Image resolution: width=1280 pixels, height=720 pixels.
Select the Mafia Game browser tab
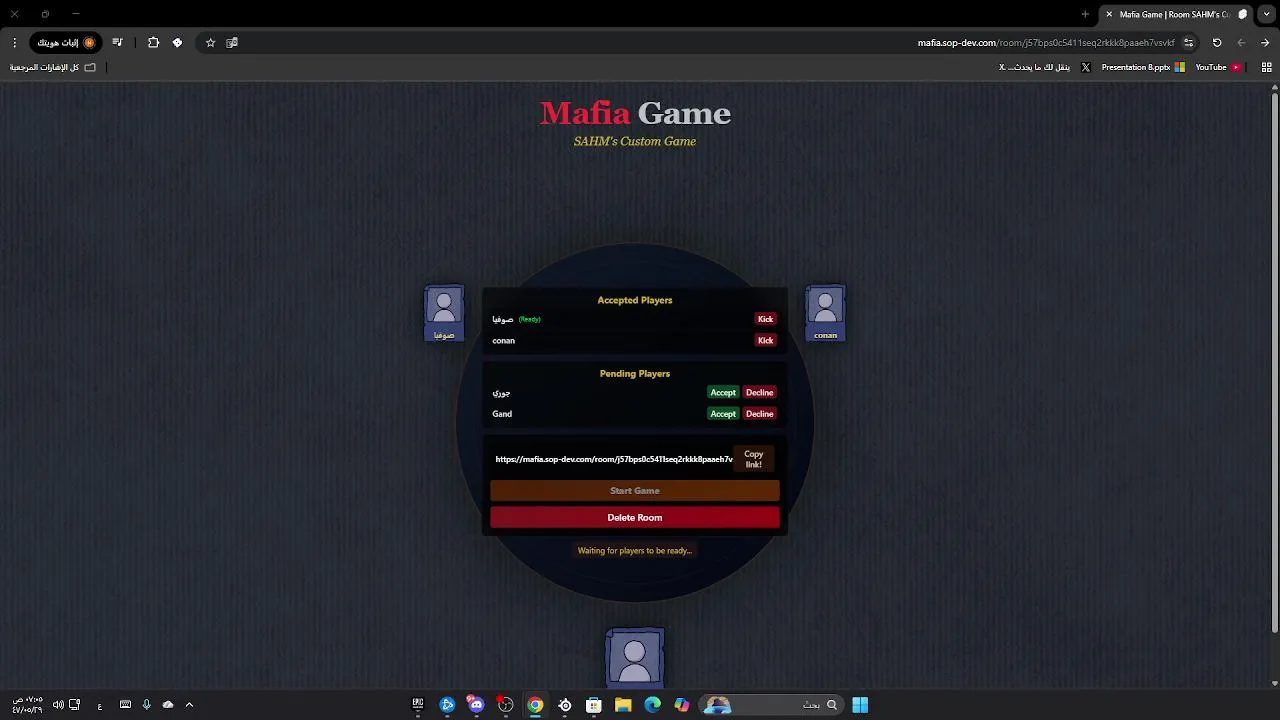pos(1175,14)
